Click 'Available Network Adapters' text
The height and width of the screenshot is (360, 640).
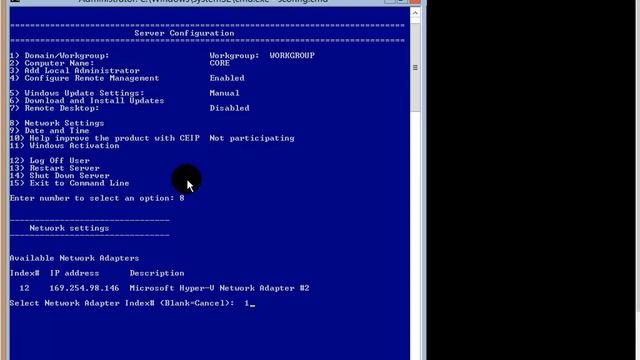(x=74, y=258)
